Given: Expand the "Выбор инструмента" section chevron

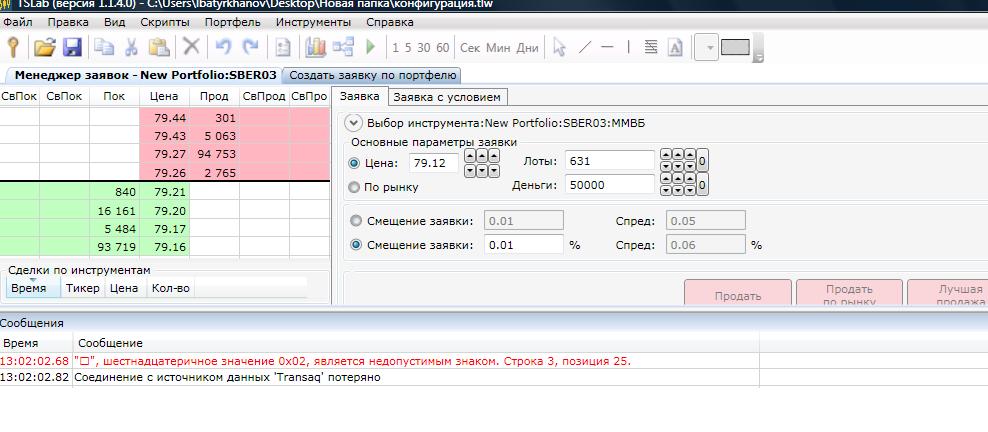Looking at the screenshot, I should pos(352,123).
